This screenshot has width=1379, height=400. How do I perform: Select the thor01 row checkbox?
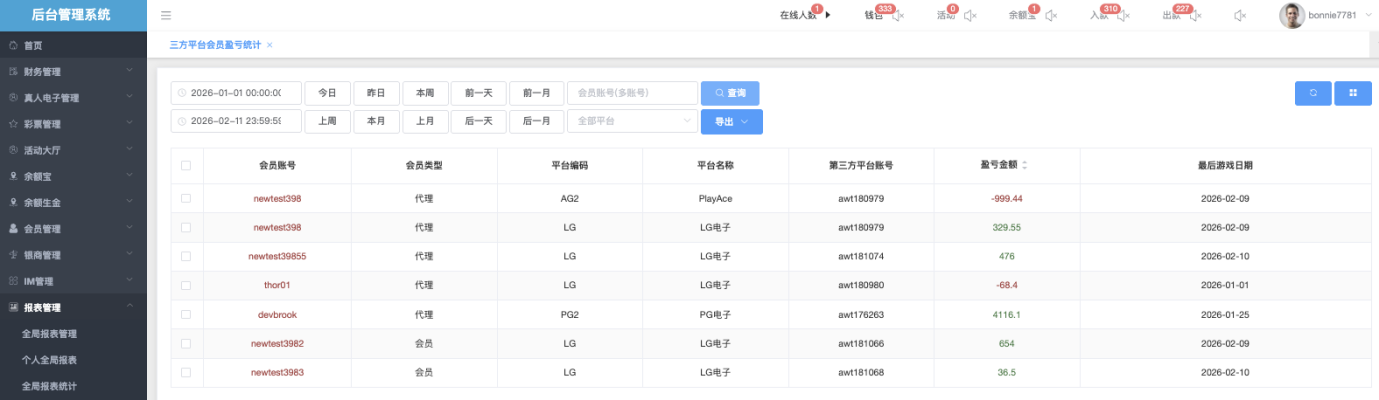click(185, 285)
